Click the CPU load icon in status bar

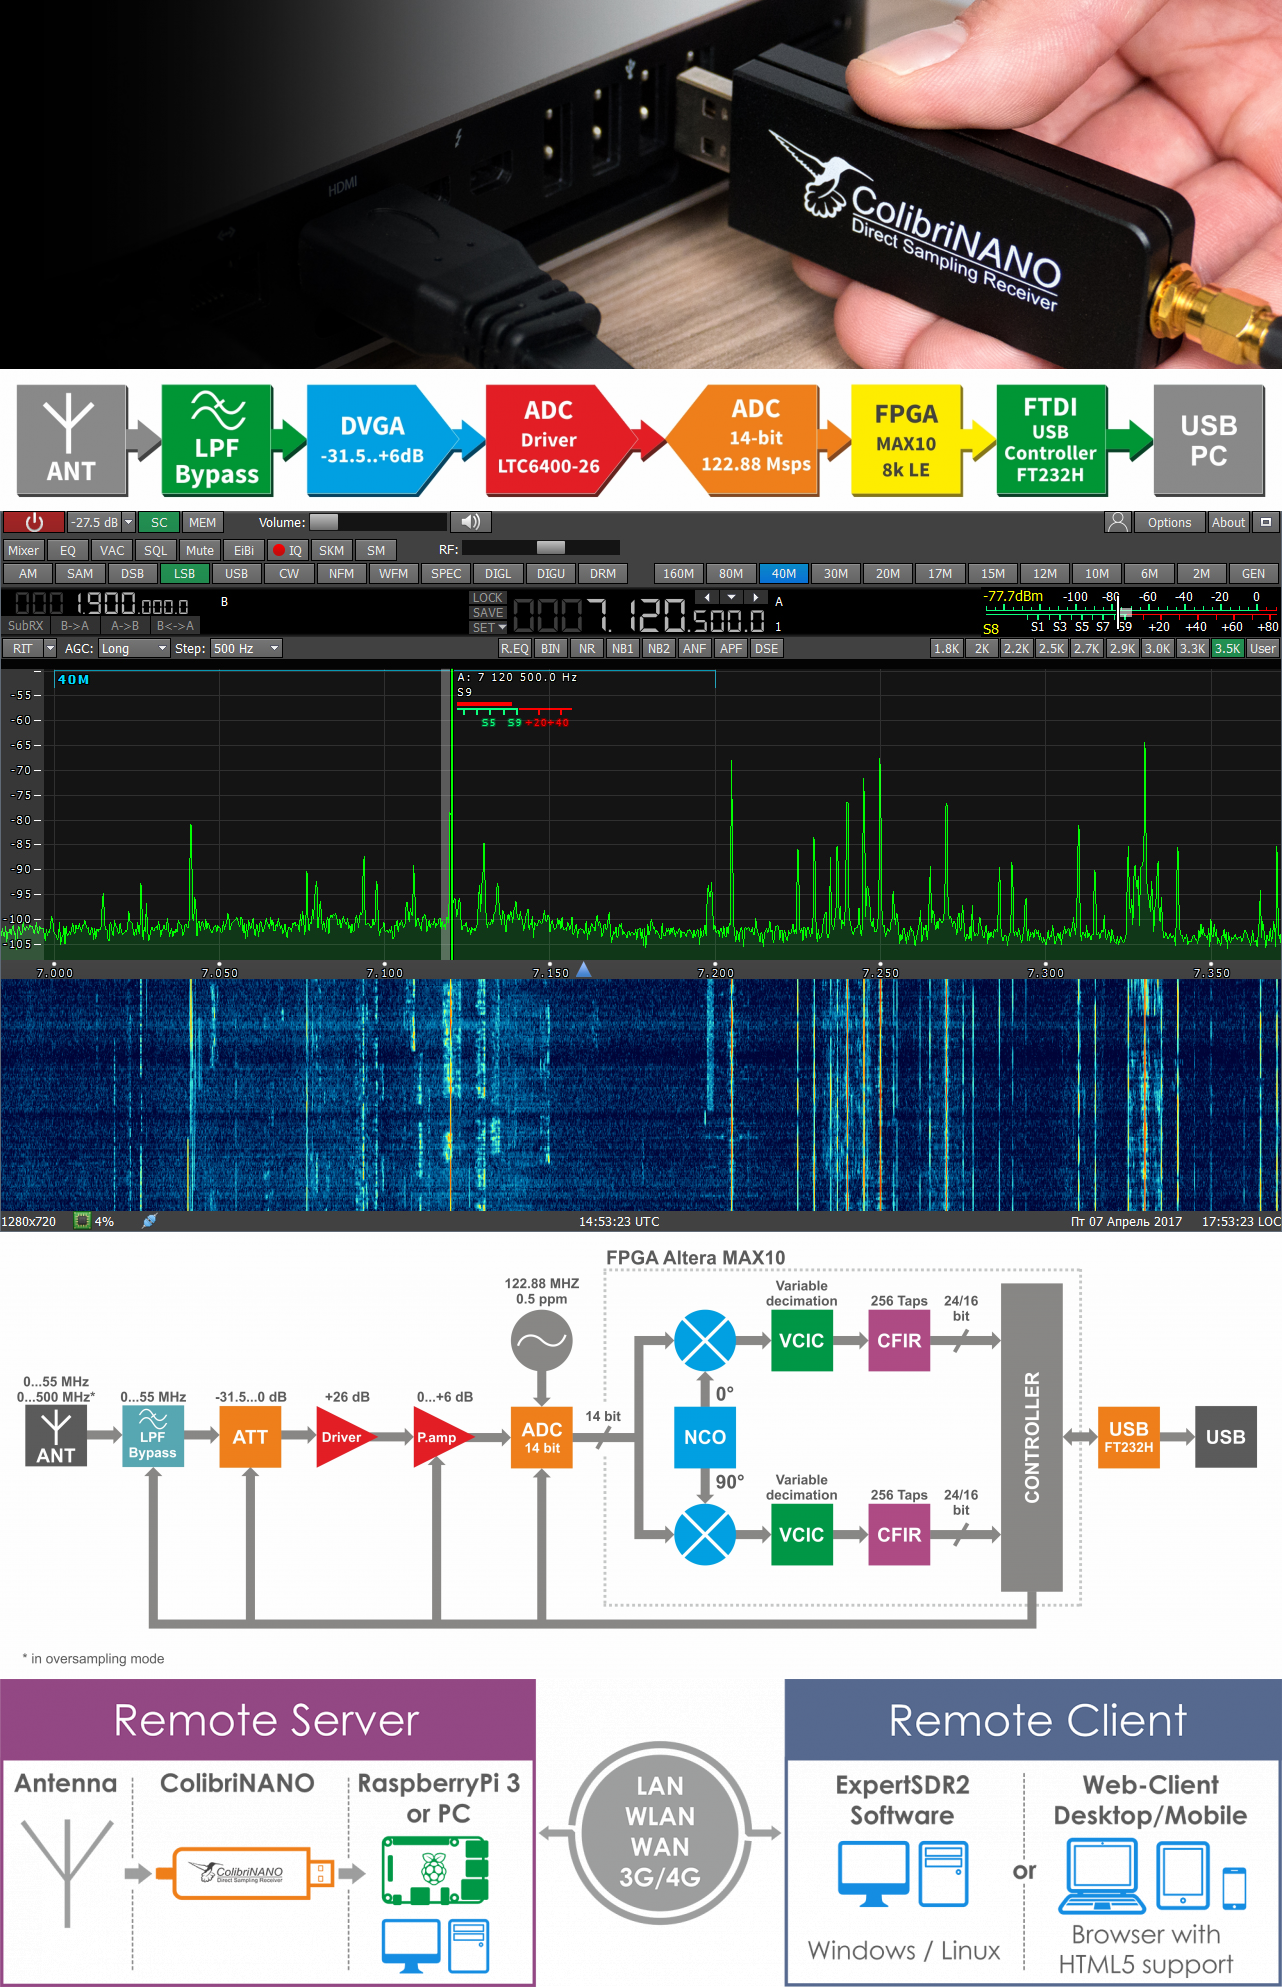click(x=83, y=1221)
